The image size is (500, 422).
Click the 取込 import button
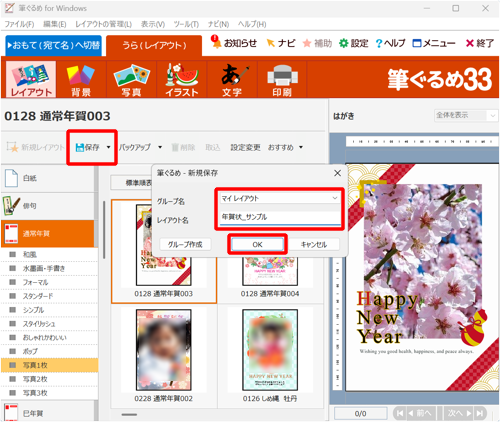213,147
